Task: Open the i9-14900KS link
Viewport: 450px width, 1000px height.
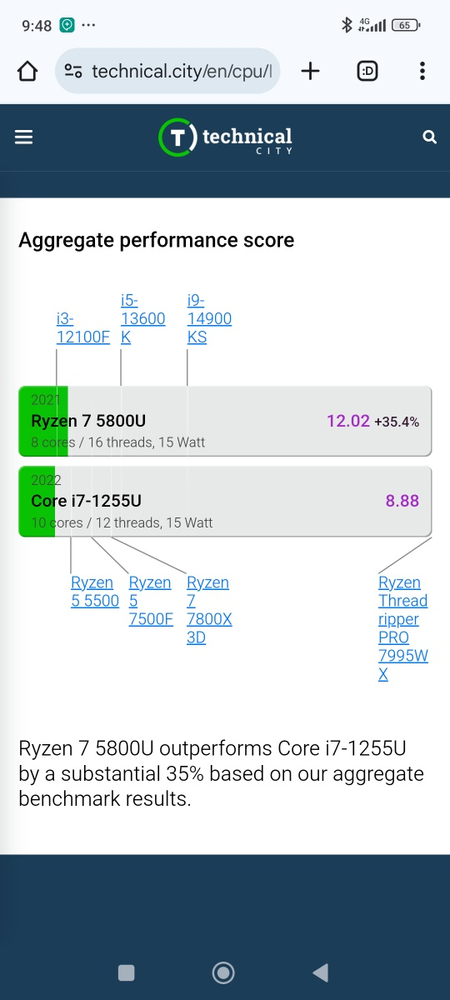Action: pos(209,319)
